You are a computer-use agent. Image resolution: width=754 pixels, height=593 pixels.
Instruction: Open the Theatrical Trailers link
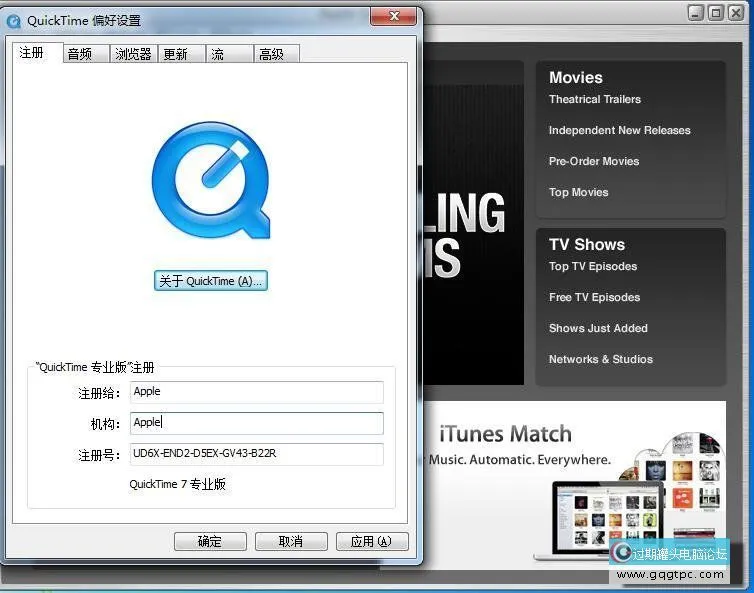(595, 99)
